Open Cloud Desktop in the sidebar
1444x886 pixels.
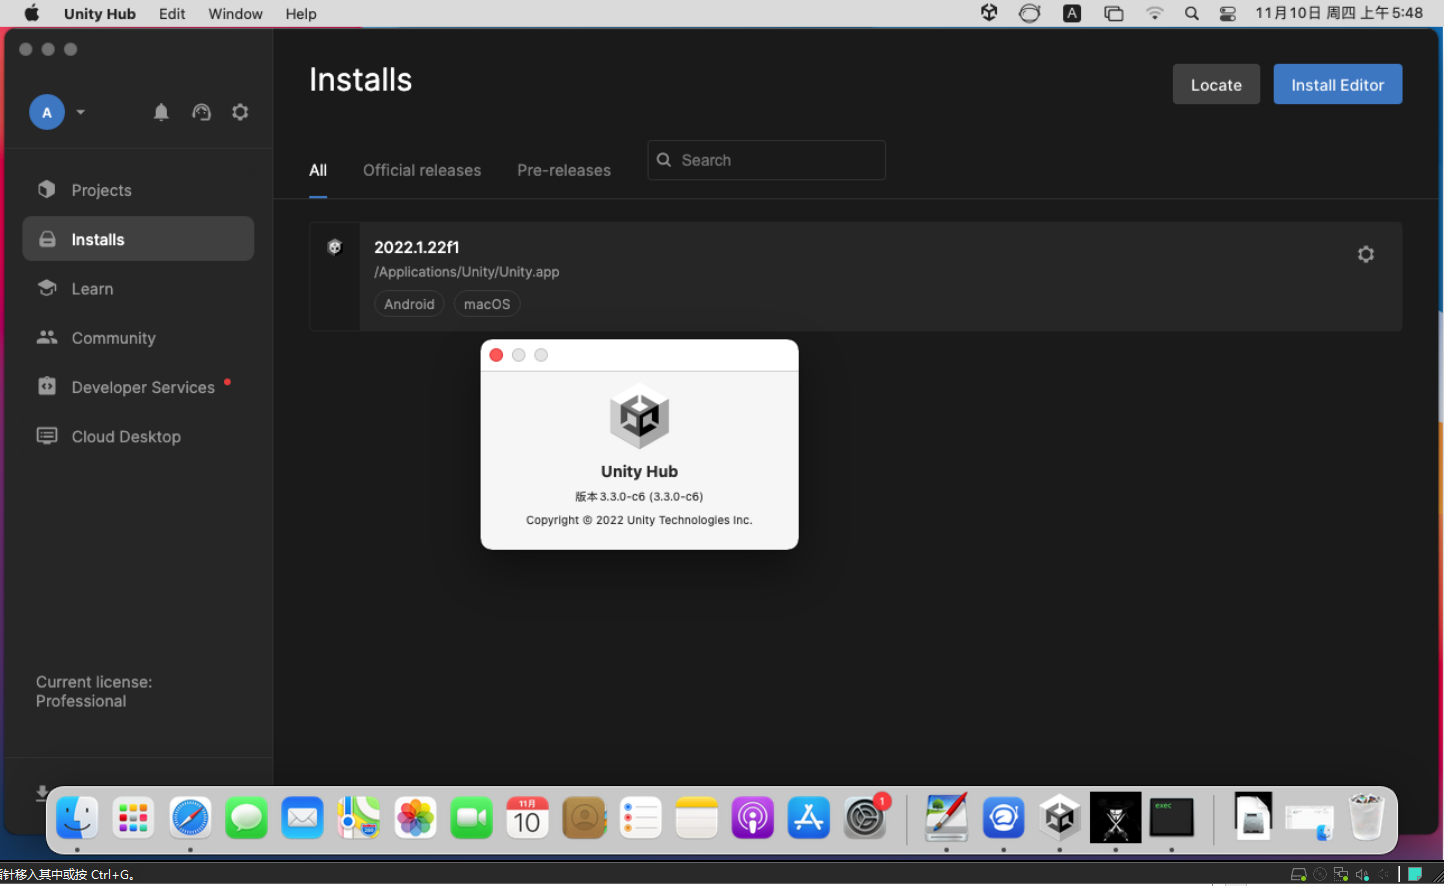[138, 436]
